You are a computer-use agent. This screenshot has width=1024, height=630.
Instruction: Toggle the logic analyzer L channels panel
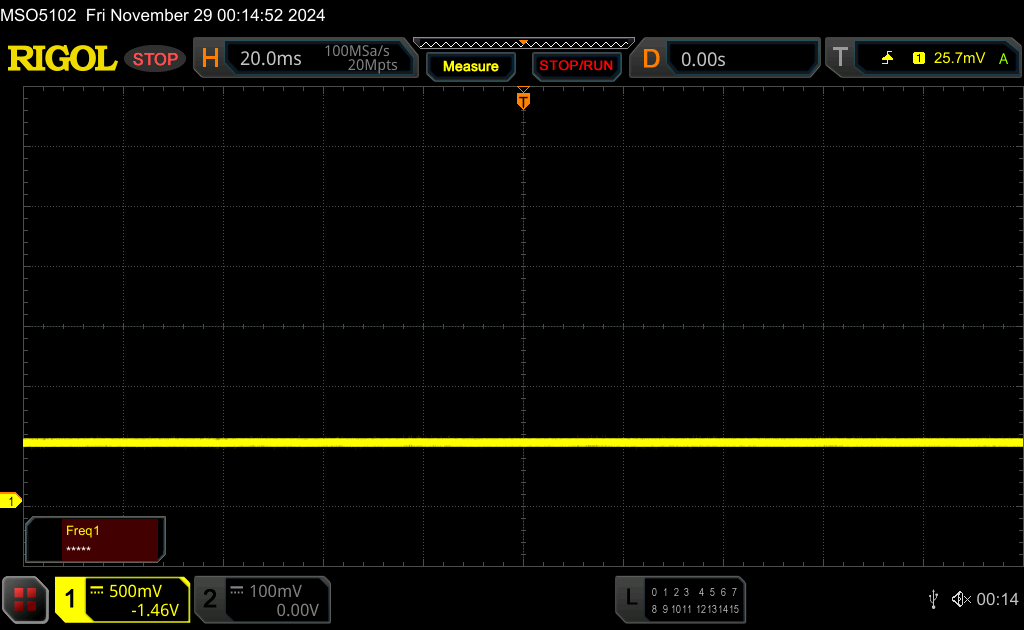[x=630, y=598]
